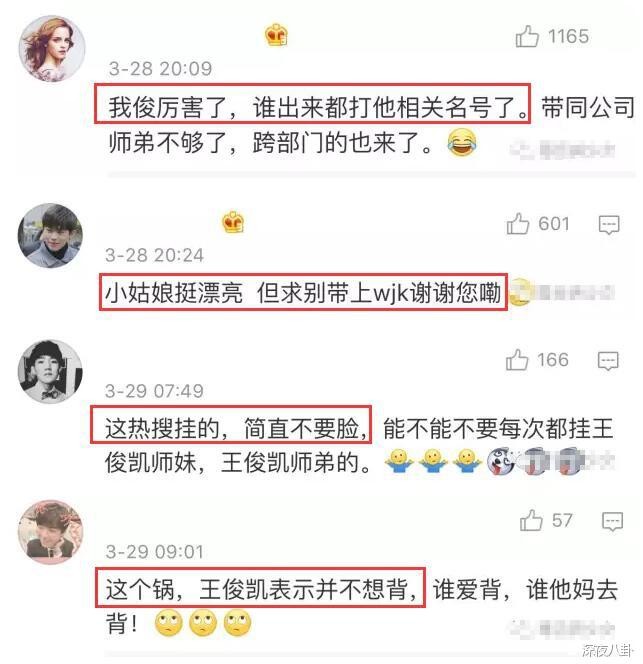643x664 pixels.
Task: Click the 3-29 09:01 timestamp
Action: (155, 552)
